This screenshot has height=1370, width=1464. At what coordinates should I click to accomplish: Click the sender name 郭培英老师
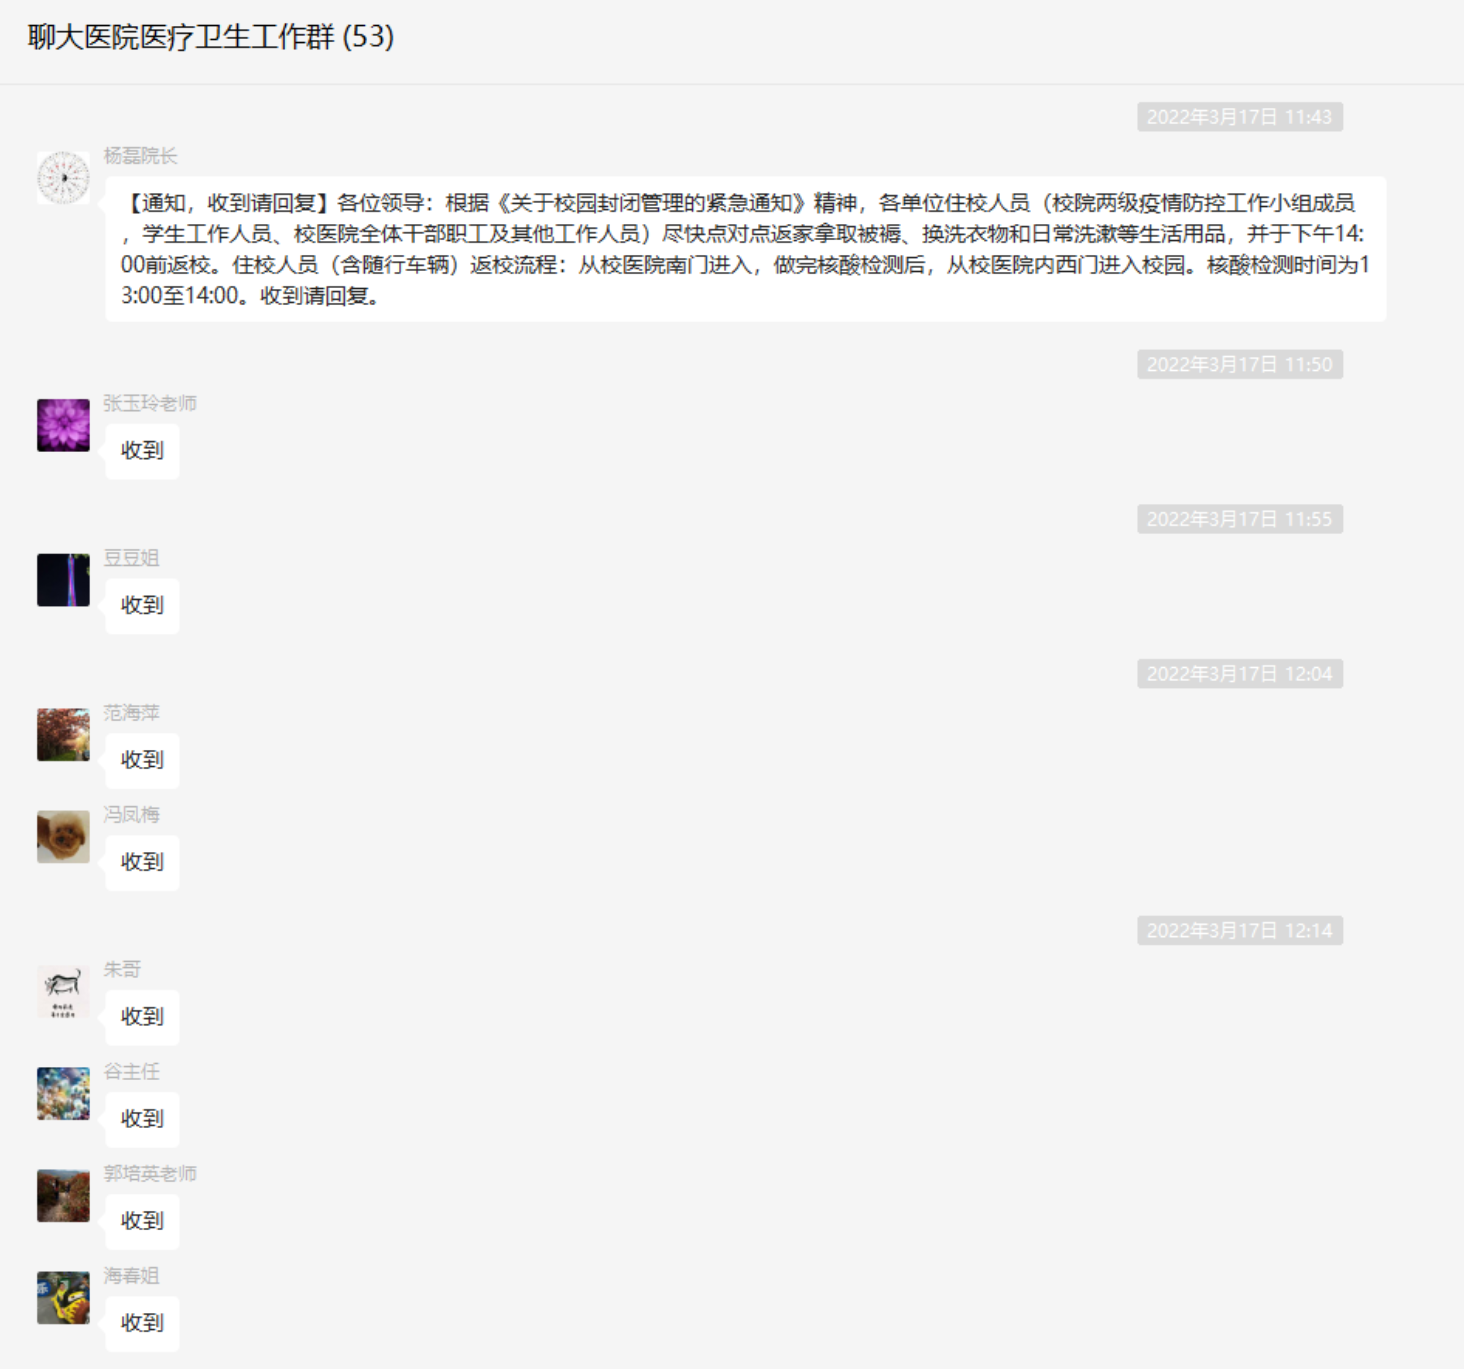tap(150, 1174)
